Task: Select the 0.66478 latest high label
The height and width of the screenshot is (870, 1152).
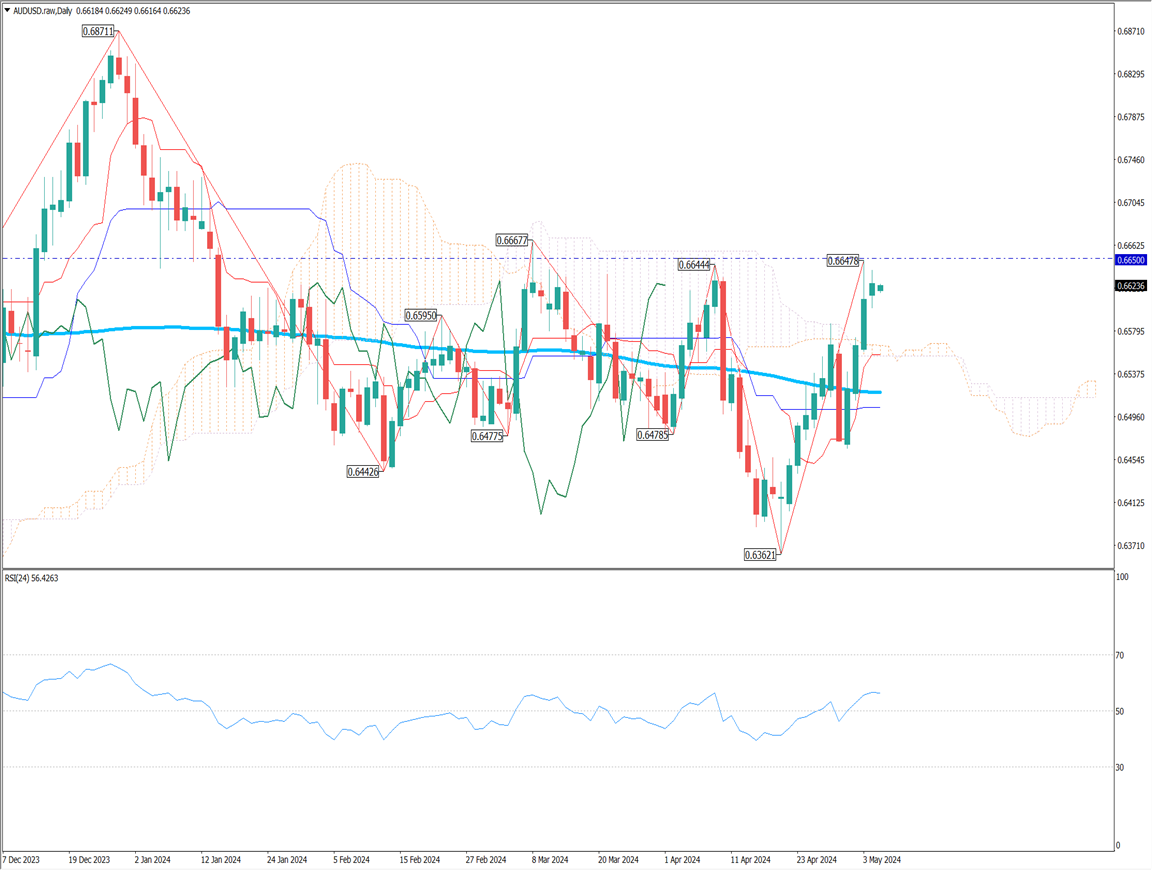Action: 844,261
